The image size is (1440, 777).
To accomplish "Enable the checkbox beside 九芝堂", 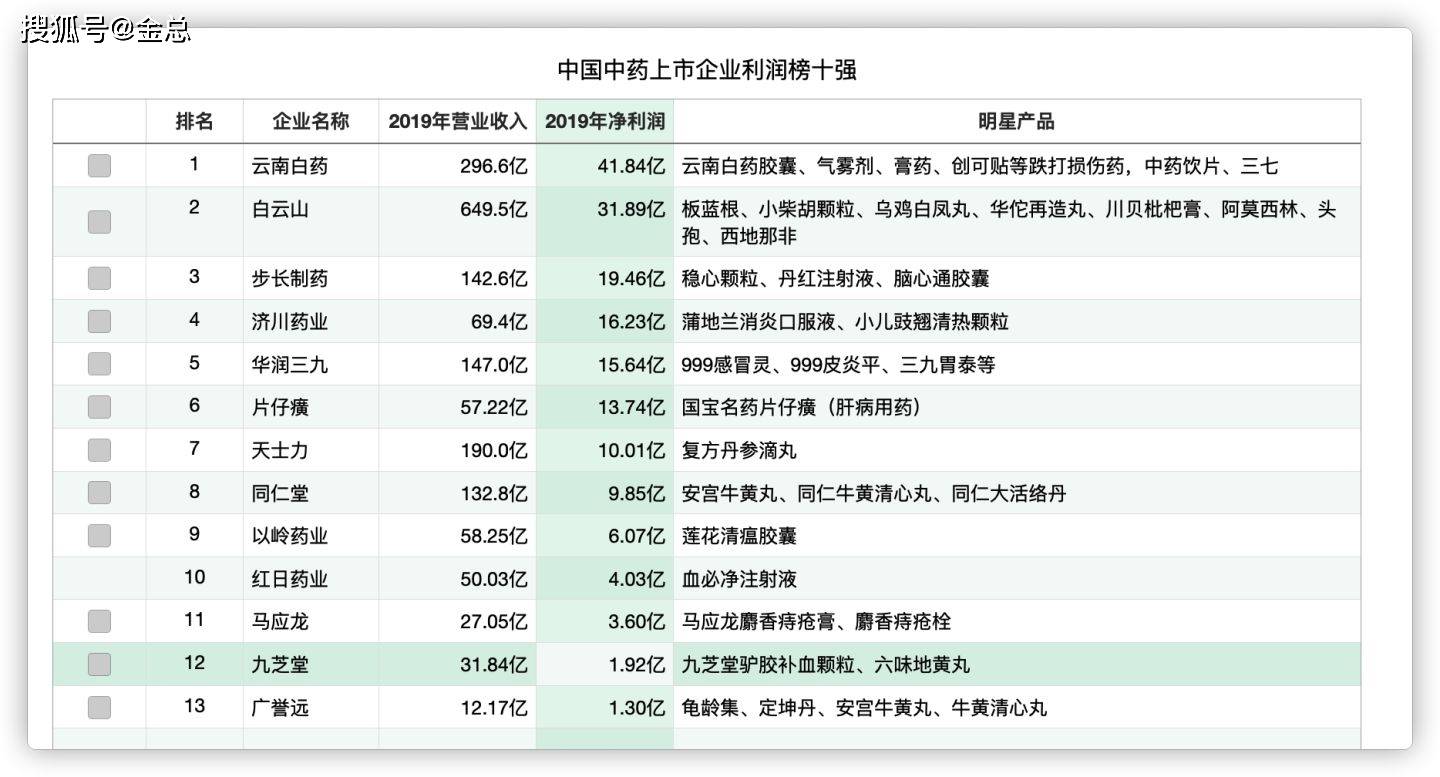I will pyautogui.click(x=98, y=664).
